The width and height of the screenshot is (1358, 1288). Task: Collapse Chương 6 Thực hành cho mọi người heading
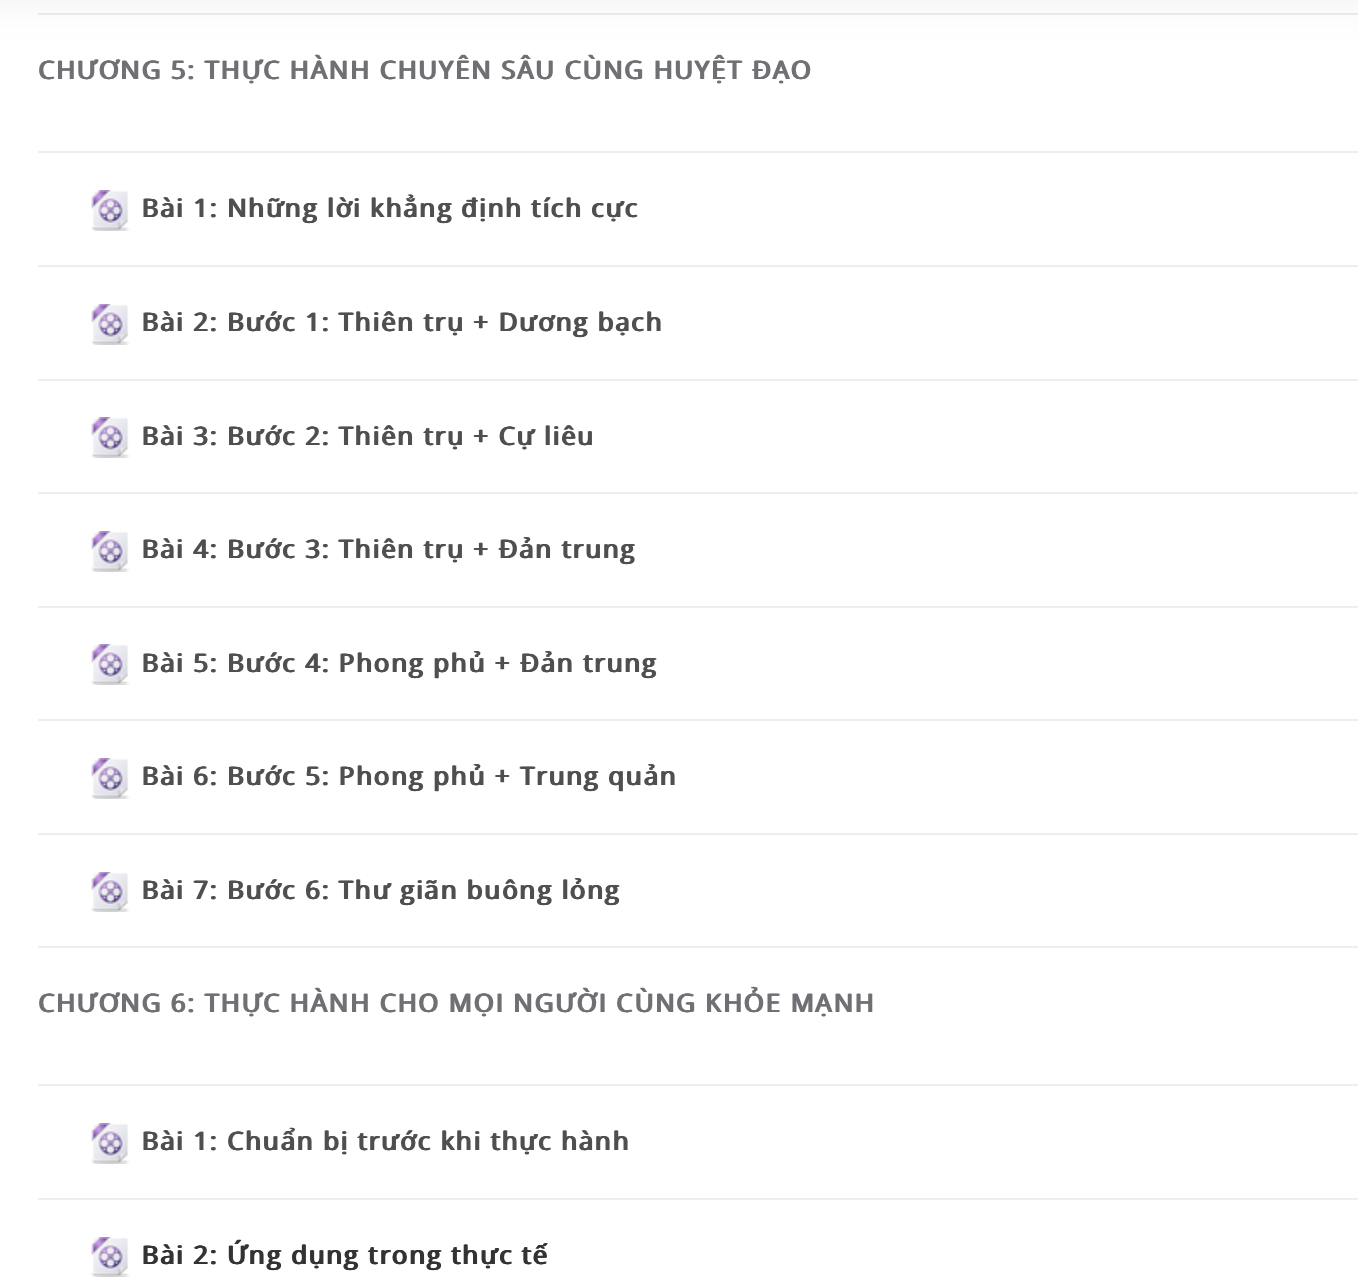click(456, 1003)
